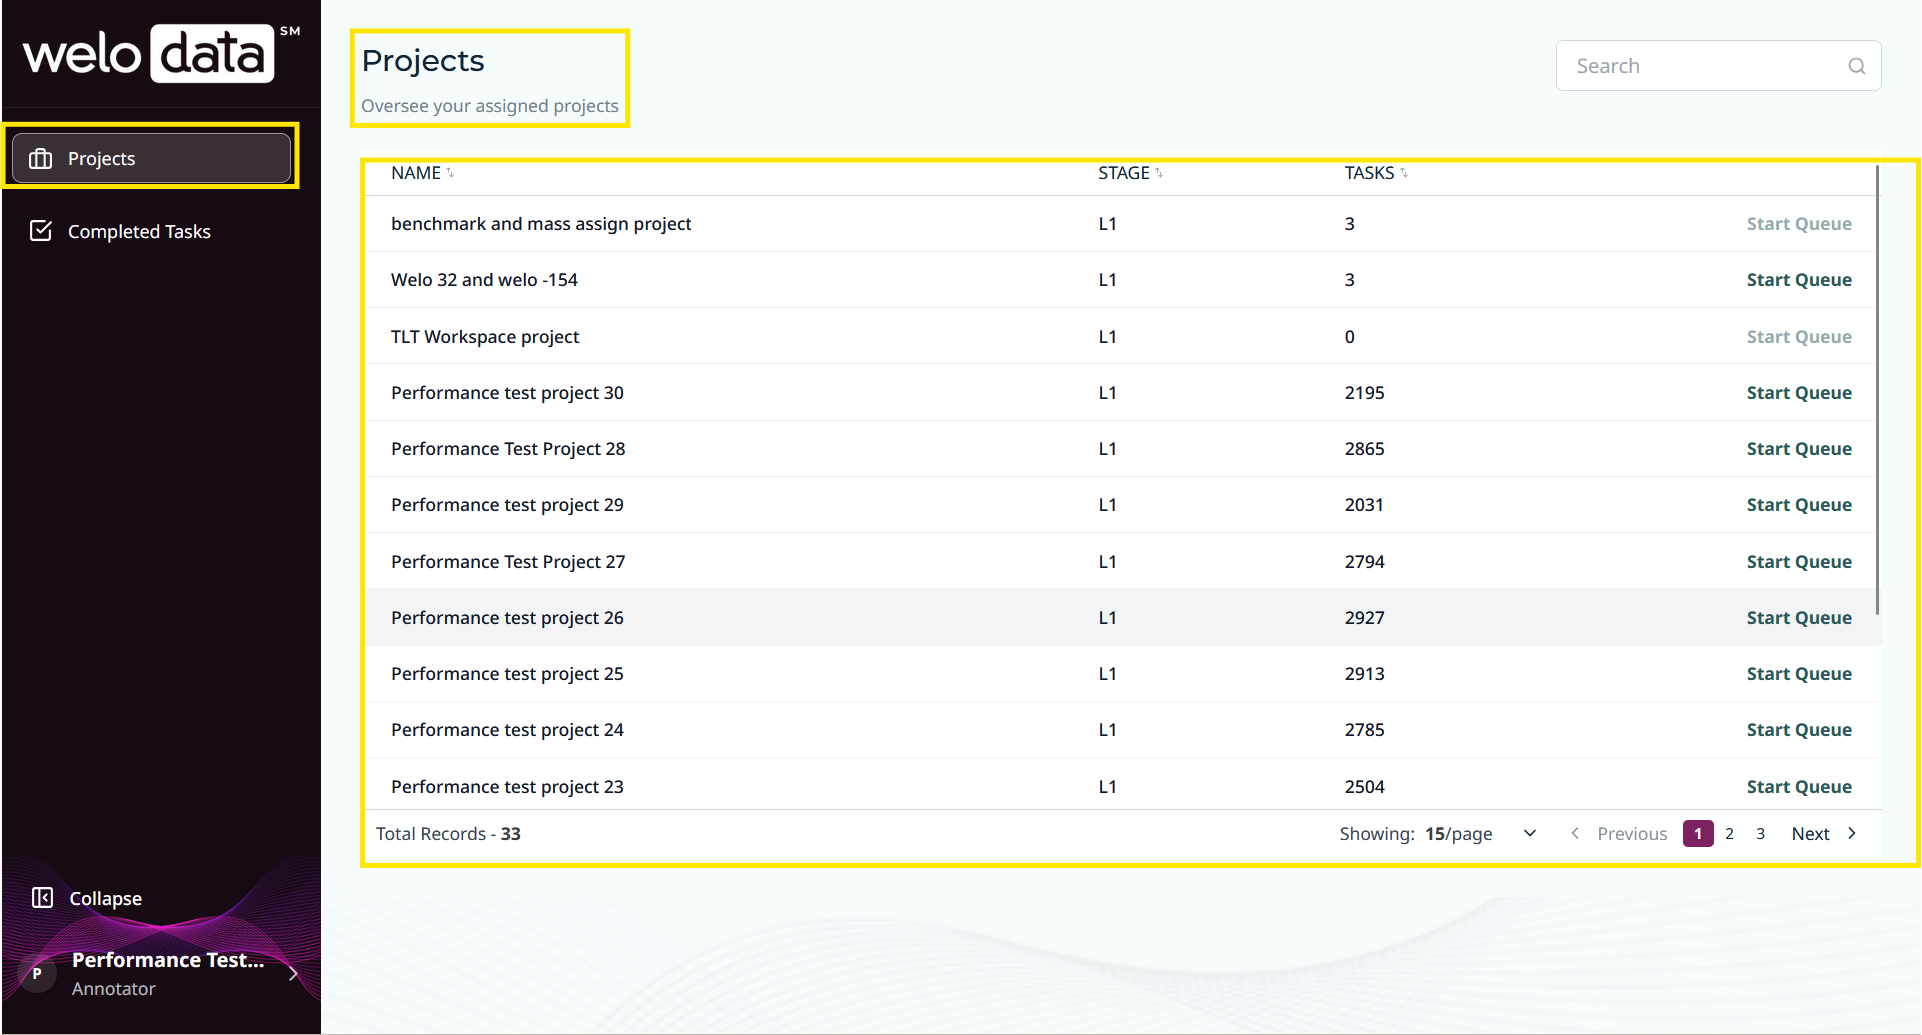Go to page 2 of results

(1729, 834)
